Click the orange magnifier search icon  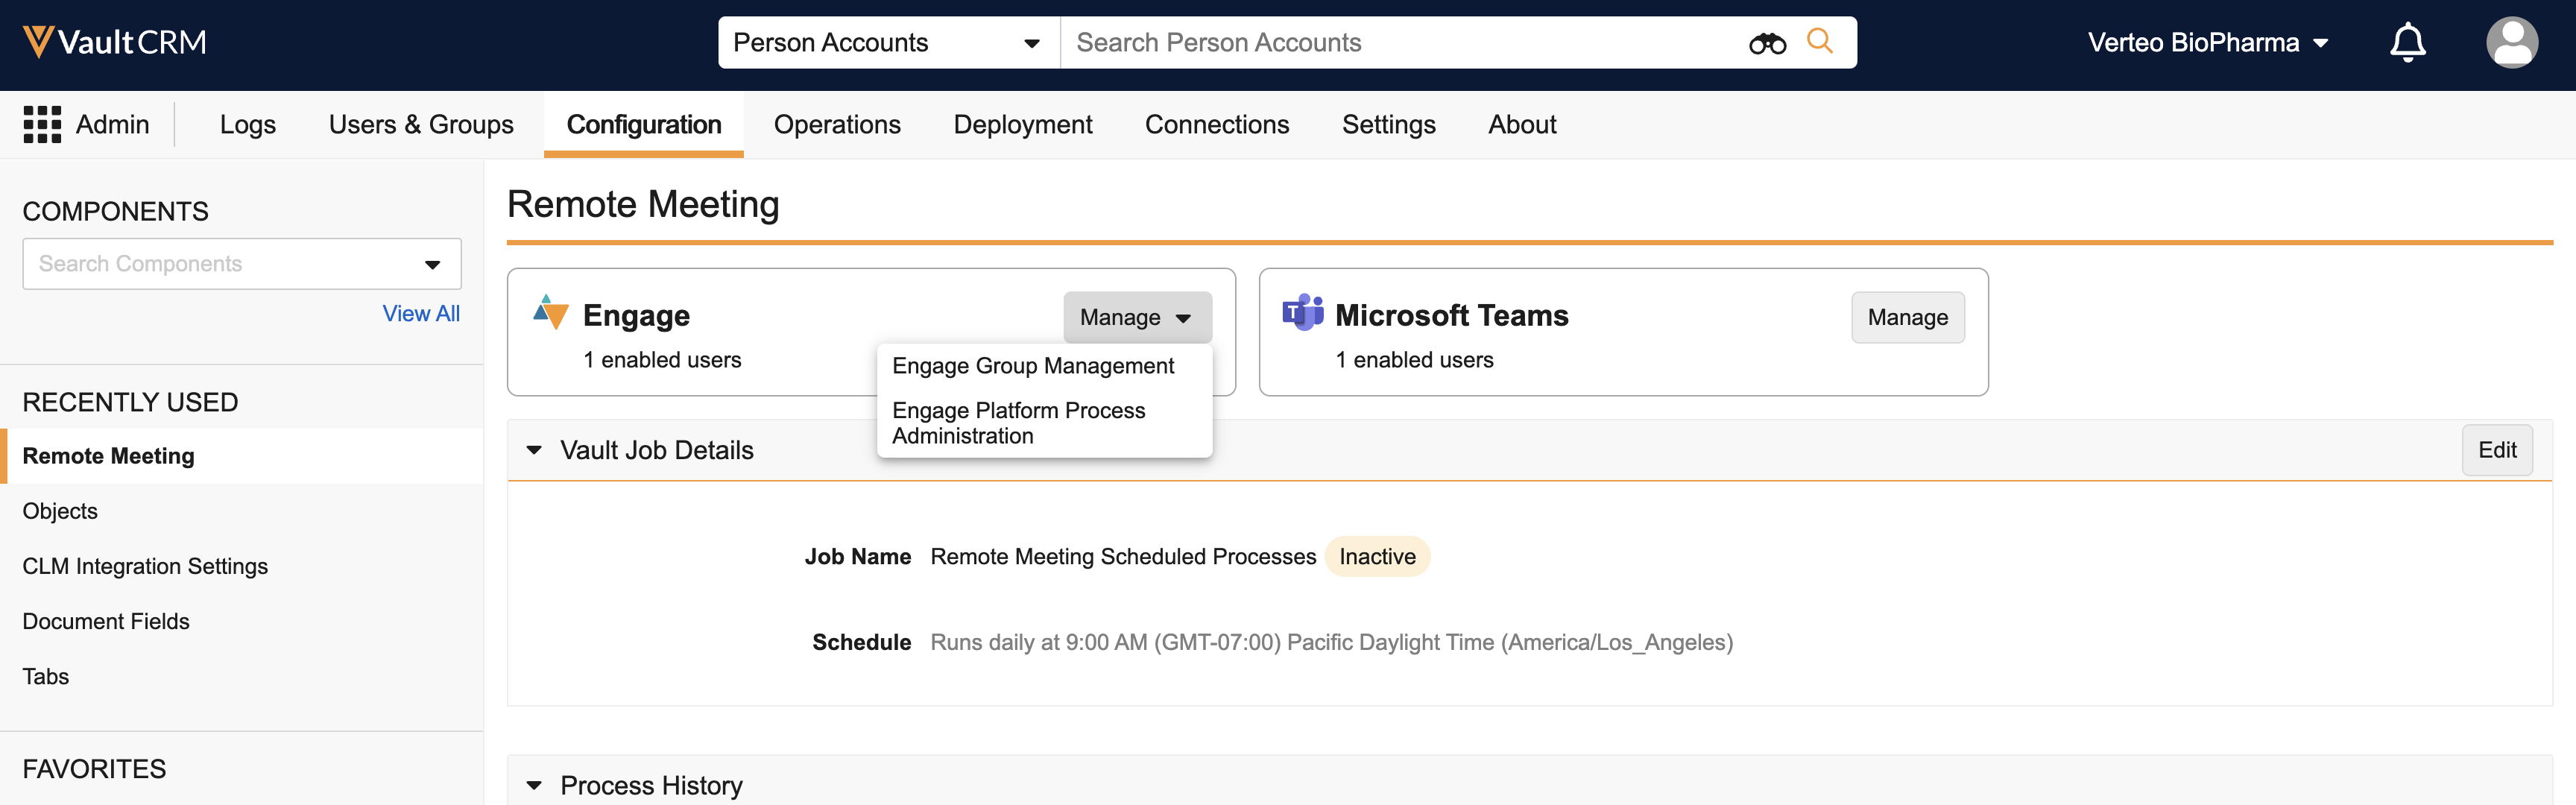coord(1819,41)
